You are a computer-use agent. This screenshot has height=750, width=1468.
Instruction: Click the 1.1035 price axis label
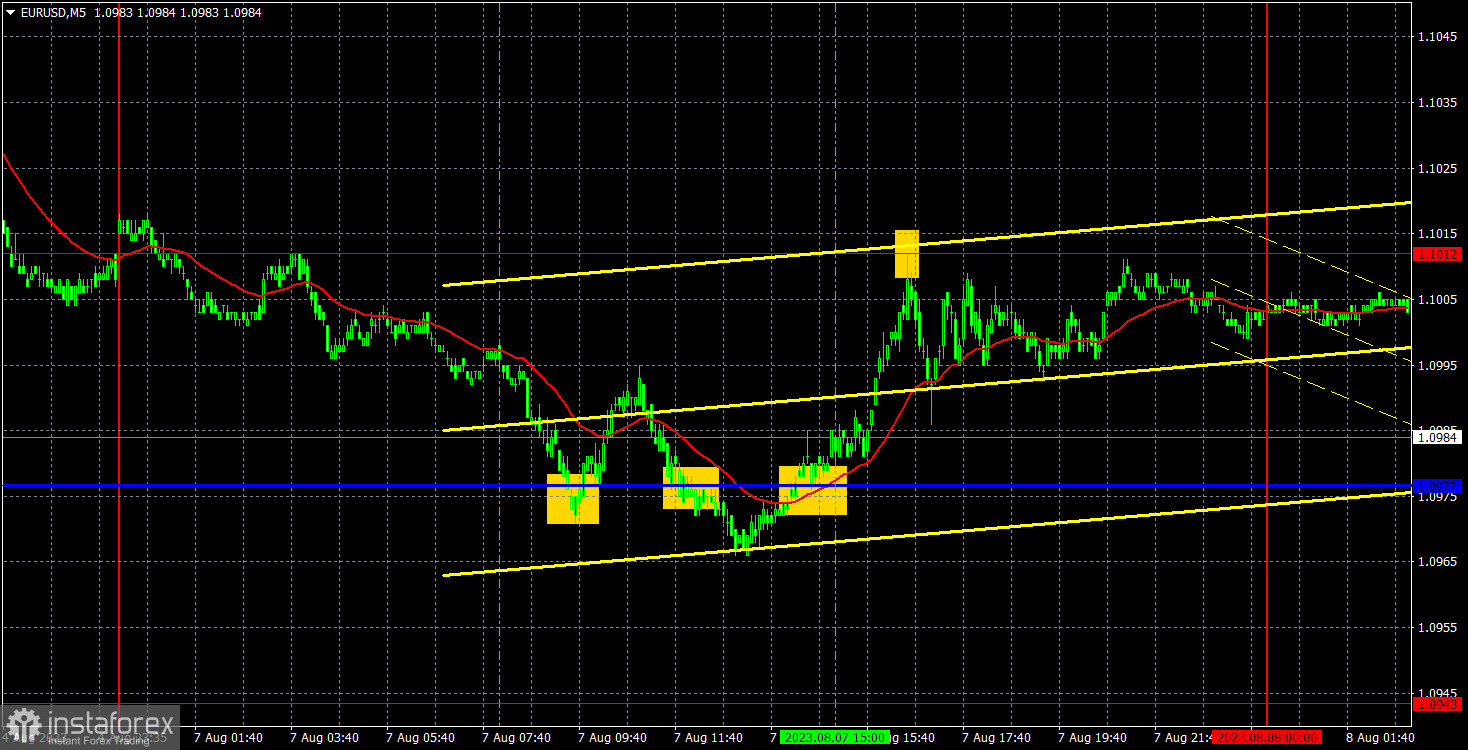pyautogui.click(x=1438, y=103)
